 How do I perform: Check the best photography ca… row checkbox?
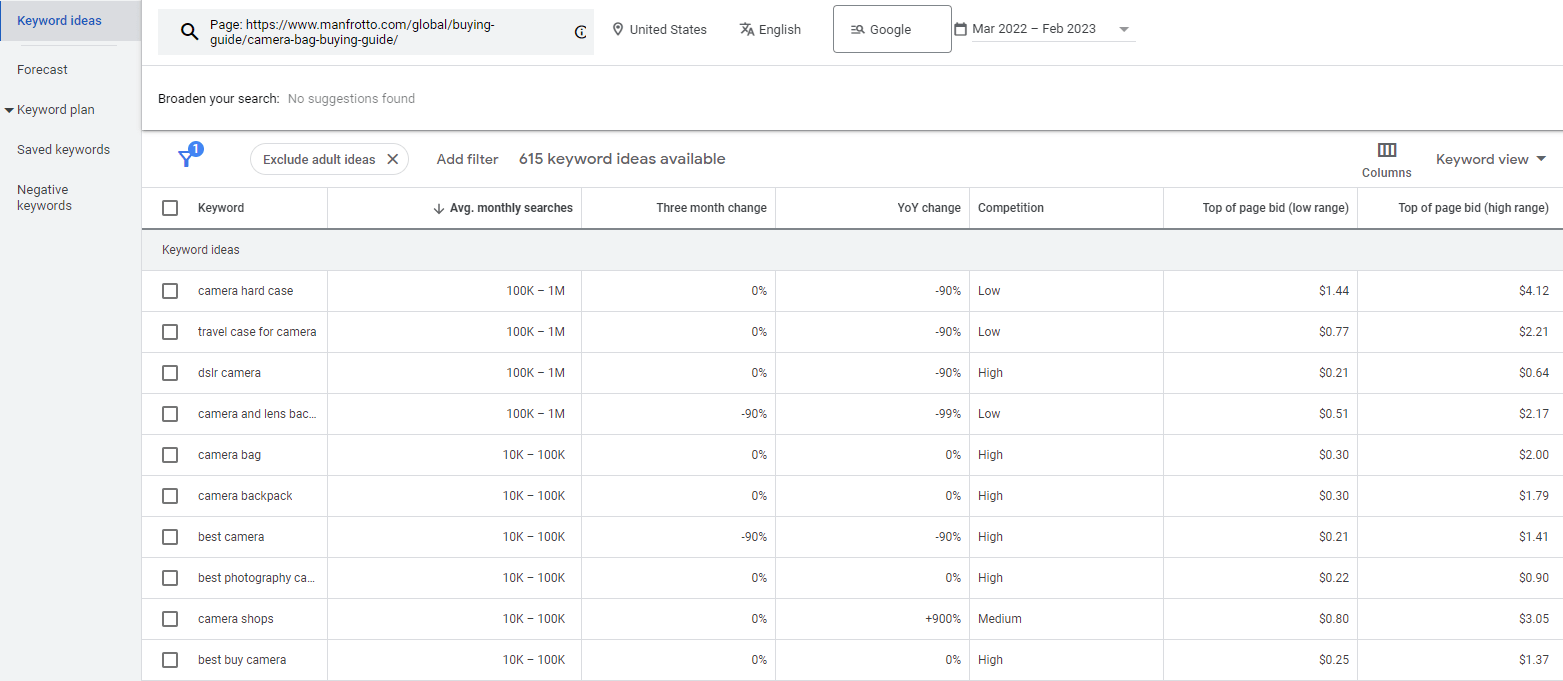(170, 578)
